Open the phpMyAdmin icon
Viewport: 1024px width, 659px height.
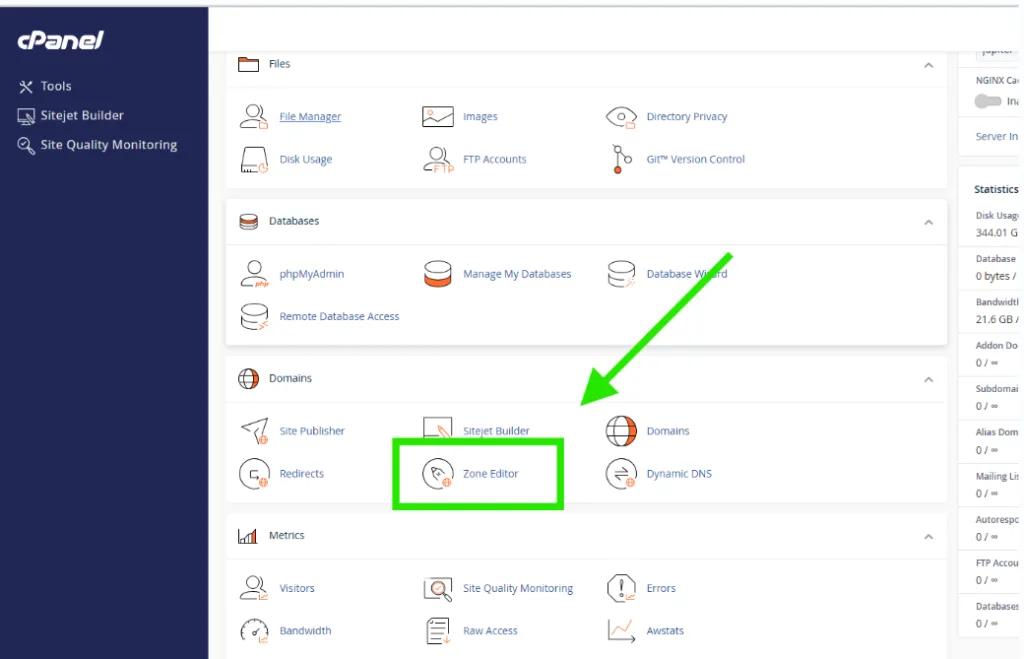pyautogui.click(x=254, y=274)
